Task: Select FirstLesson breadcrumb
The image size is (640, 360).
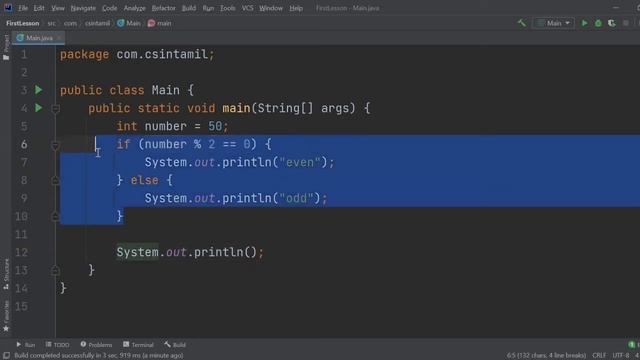Action: coord(22,23)
